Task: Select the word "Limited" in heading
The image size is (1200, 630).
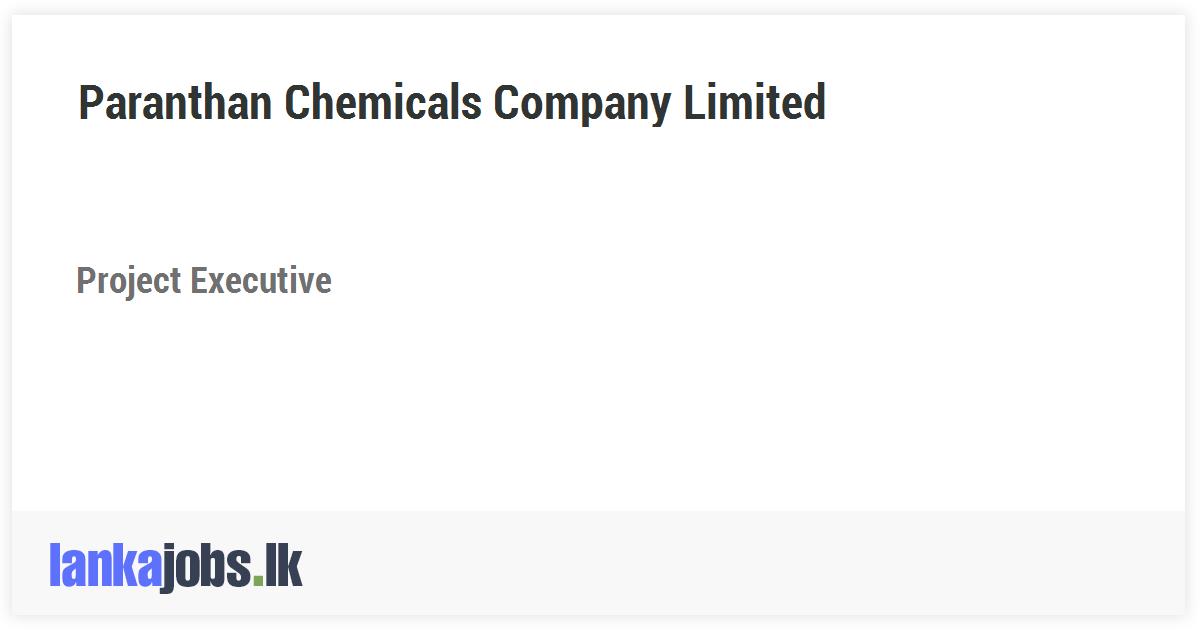Action: [755, 103]
